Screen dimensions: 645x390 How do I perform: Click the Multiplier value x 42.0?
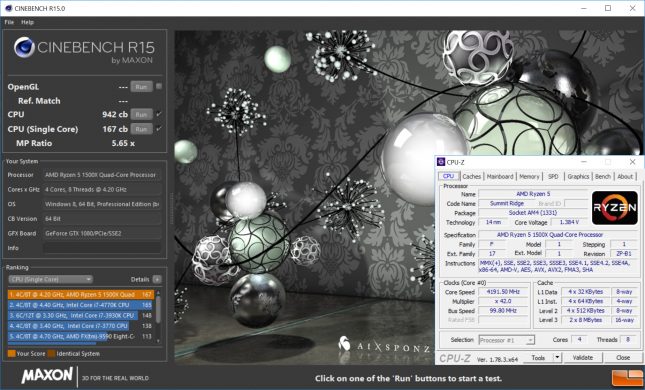(x=503, y=301)
